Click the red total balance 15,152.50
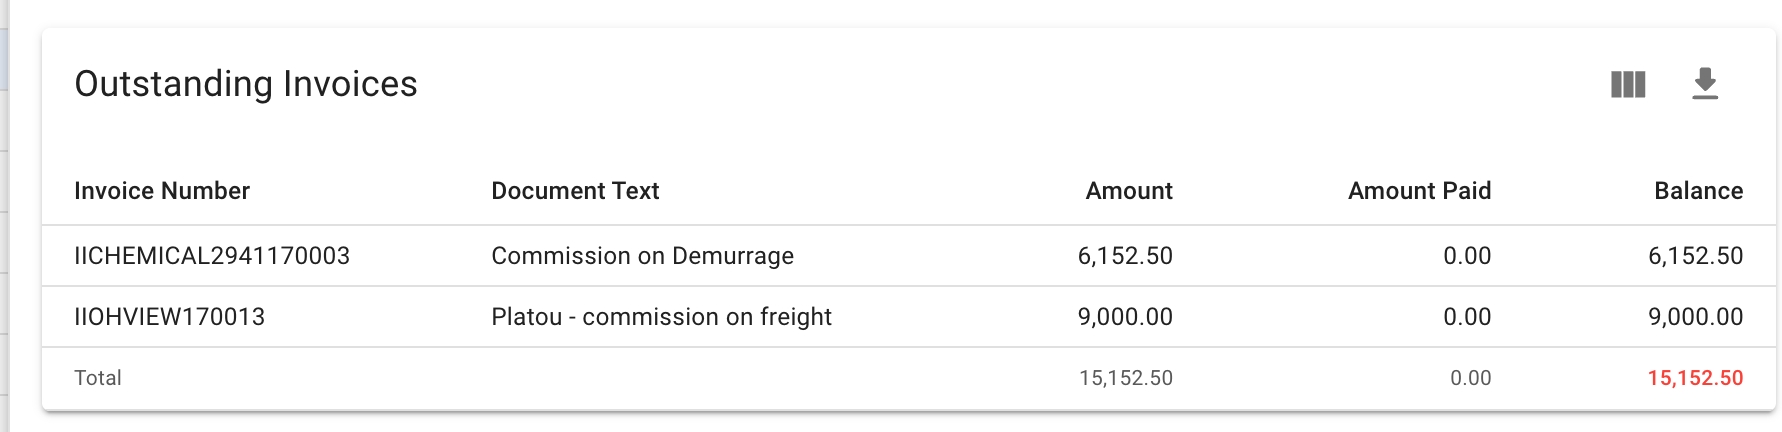This screenshot has width=1782, height=432. 1695,378
